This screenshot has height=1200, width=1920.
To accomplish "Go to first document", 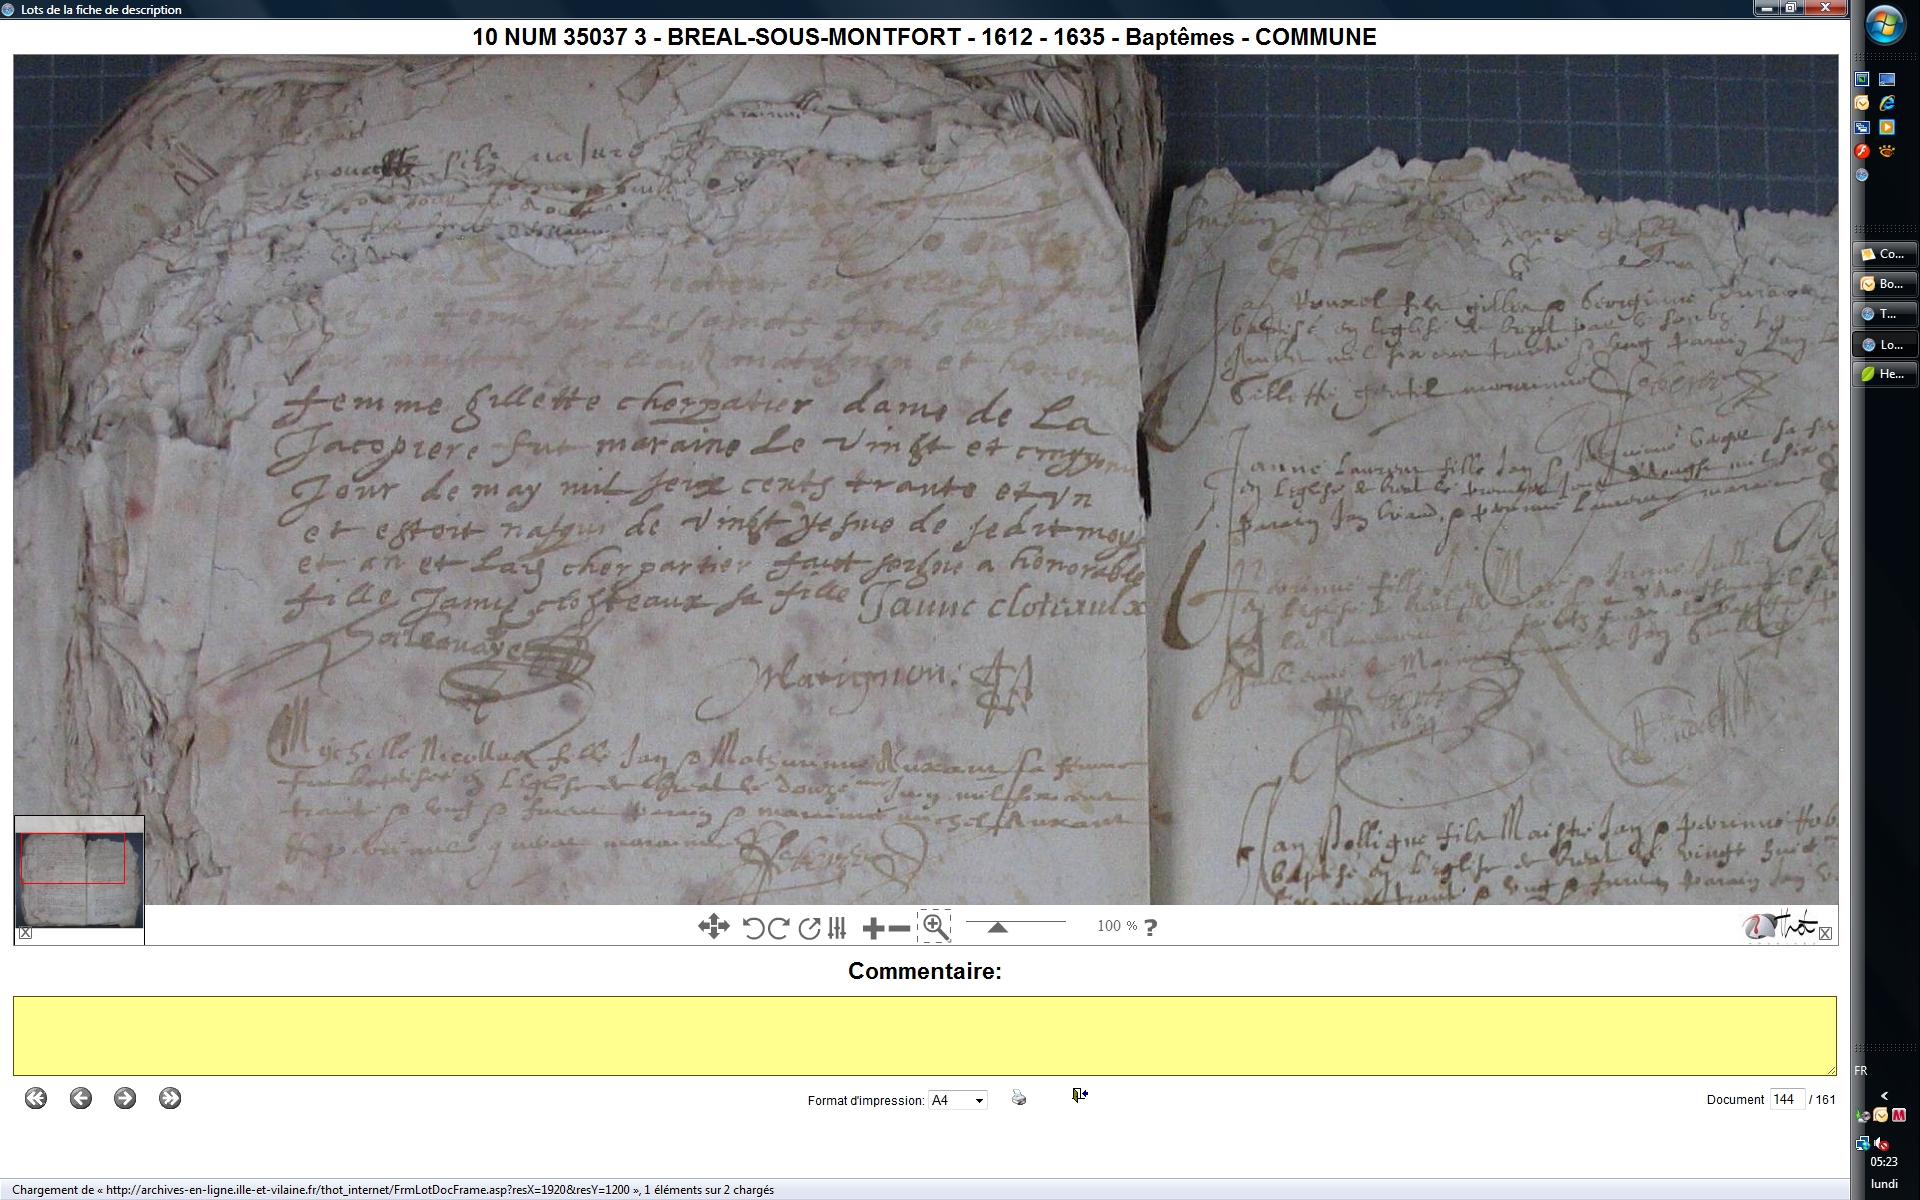I will click(36, 1098).
